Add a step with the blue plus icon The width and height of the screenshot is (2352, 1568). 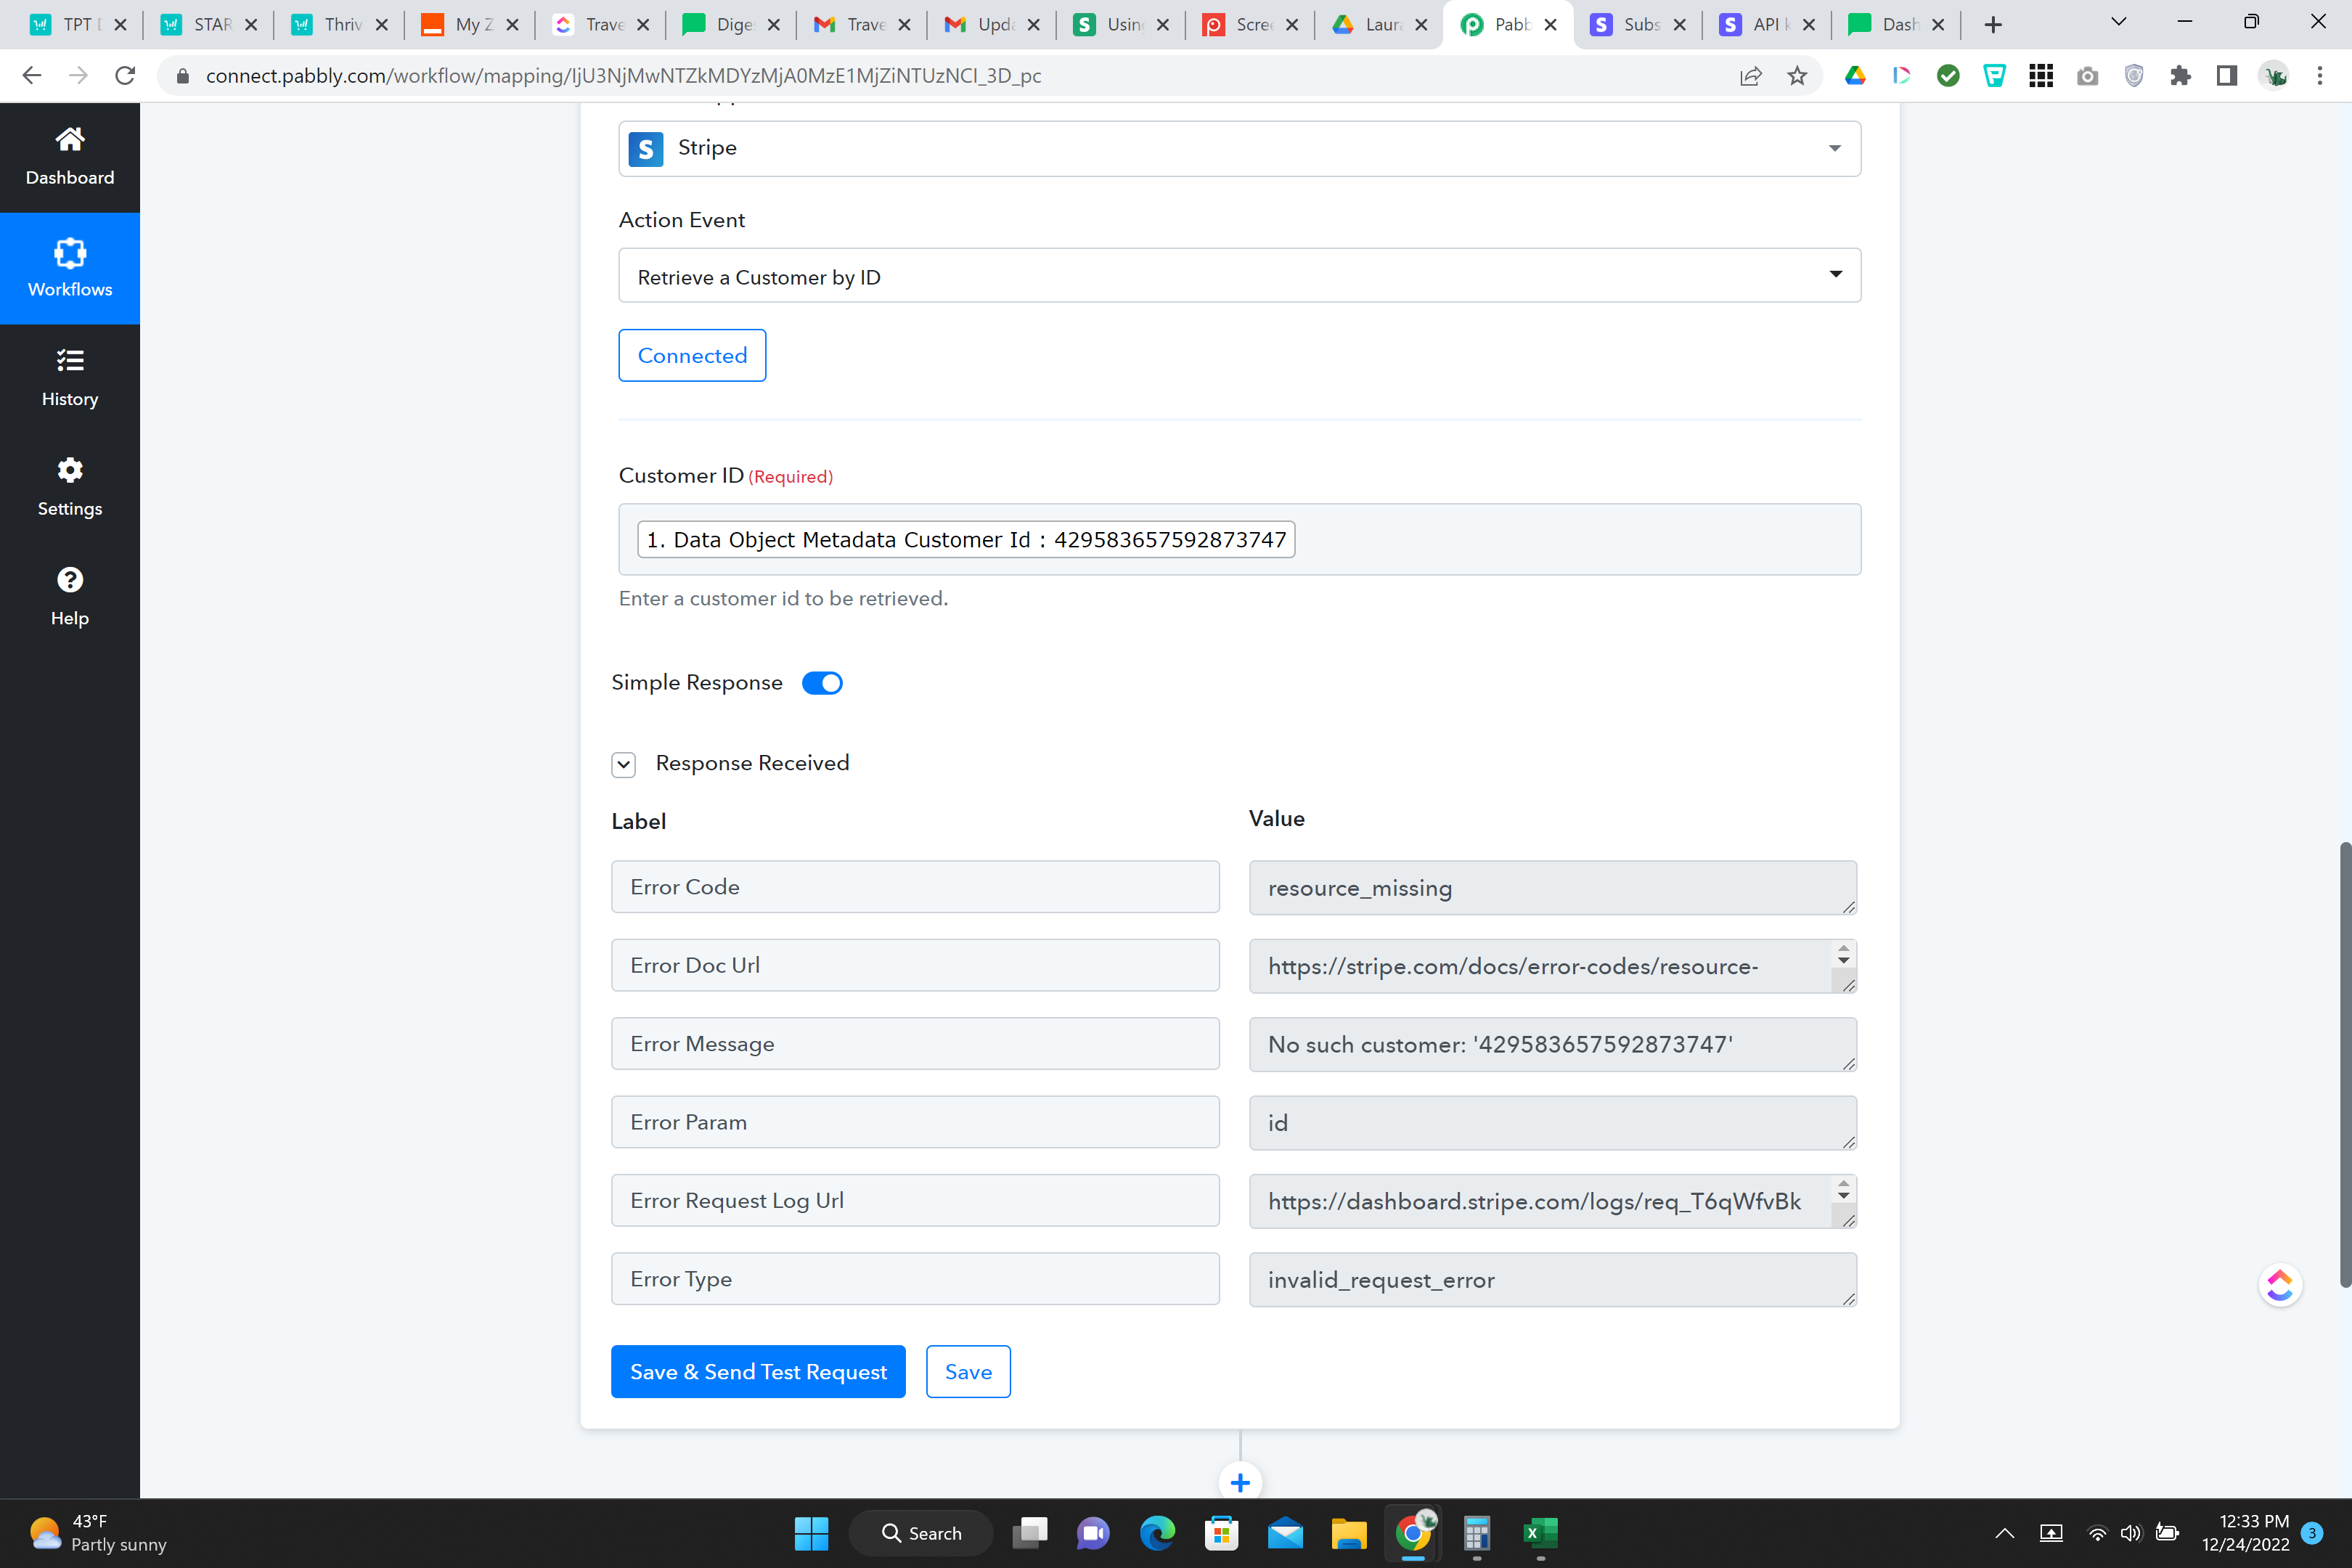(1240, 1482)
